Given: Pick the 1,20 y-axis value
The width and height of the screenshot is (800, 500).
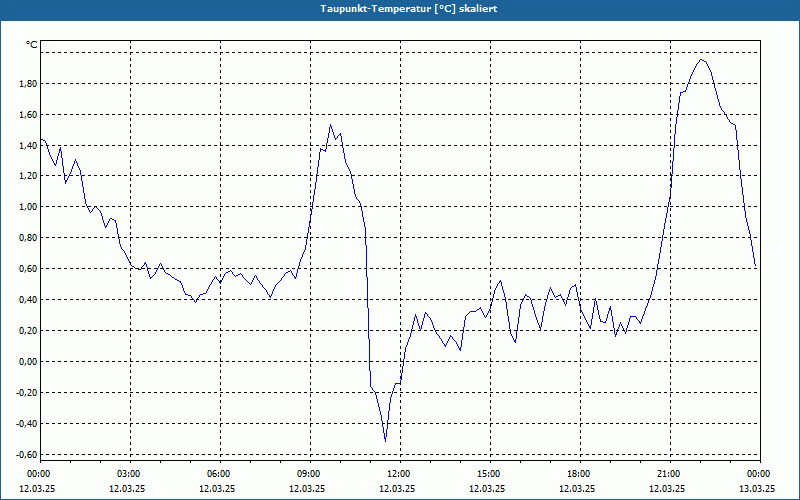Looking at the screenshot, I should coord(28,176).
